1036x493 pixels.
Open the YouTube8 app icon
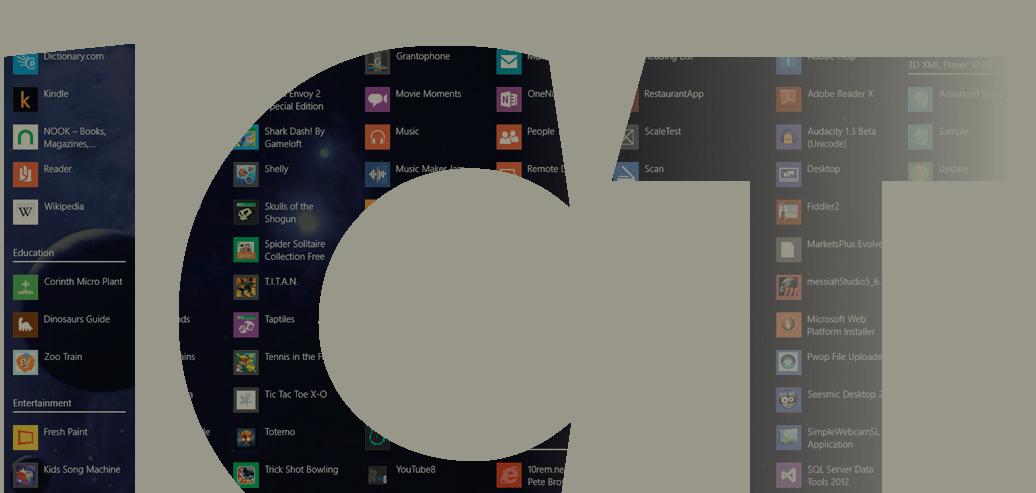377,475
